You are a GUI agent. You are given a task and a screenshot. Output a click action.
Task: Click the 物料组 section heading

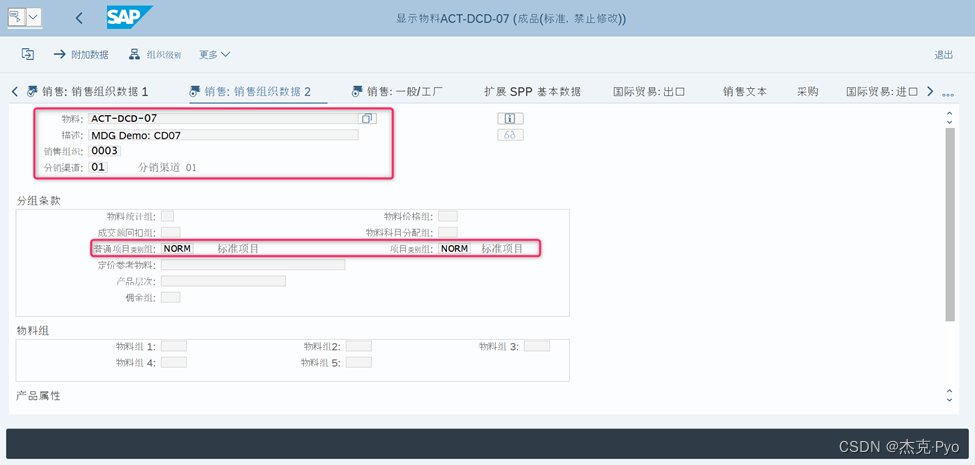coord(33,330)
